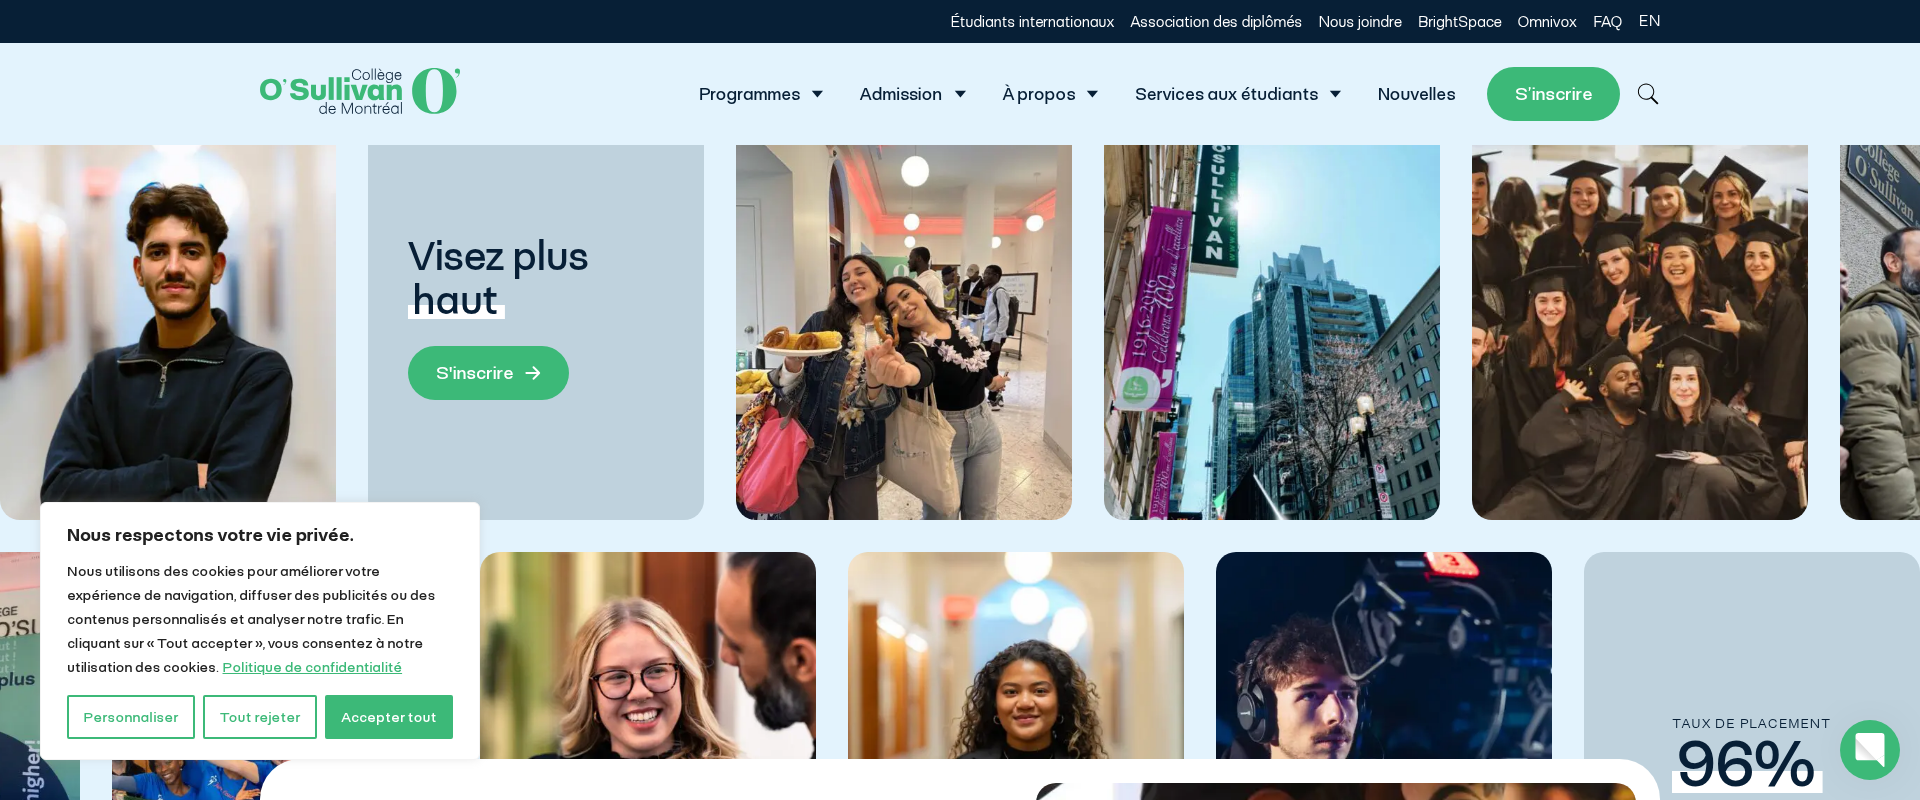The width and height of the screenshot is (1920, 800).
Task: Open the search magnifier icon
Action: coord(1648,94)
